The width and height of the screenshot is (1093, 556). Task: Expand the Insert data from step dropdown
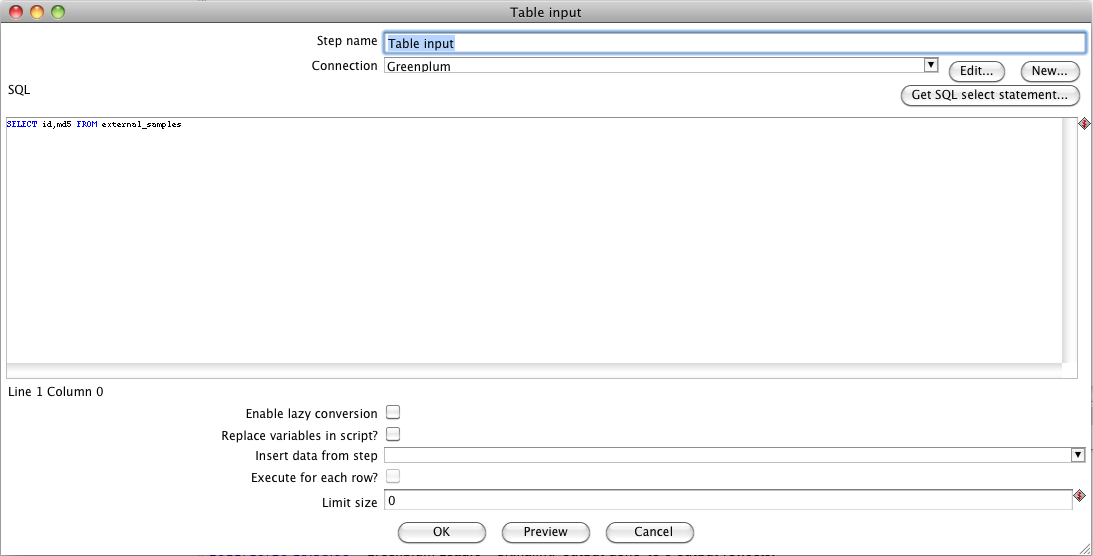click(x=1077, y=455)
